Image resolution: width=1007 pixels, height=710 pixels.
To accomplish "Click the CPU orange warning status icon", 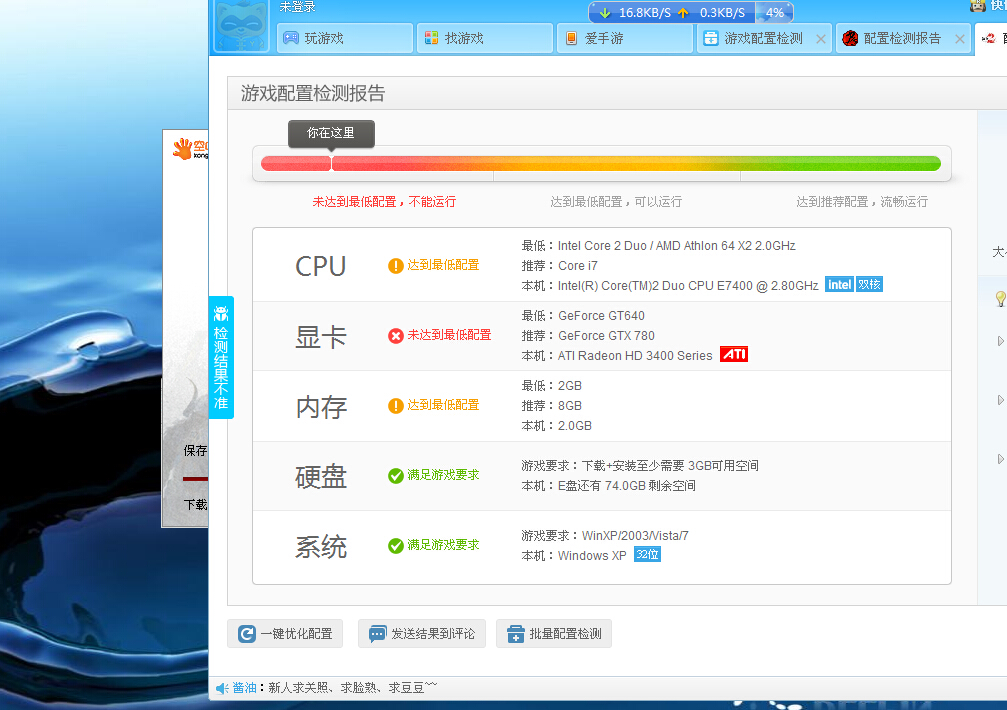I will coord(396,265).
